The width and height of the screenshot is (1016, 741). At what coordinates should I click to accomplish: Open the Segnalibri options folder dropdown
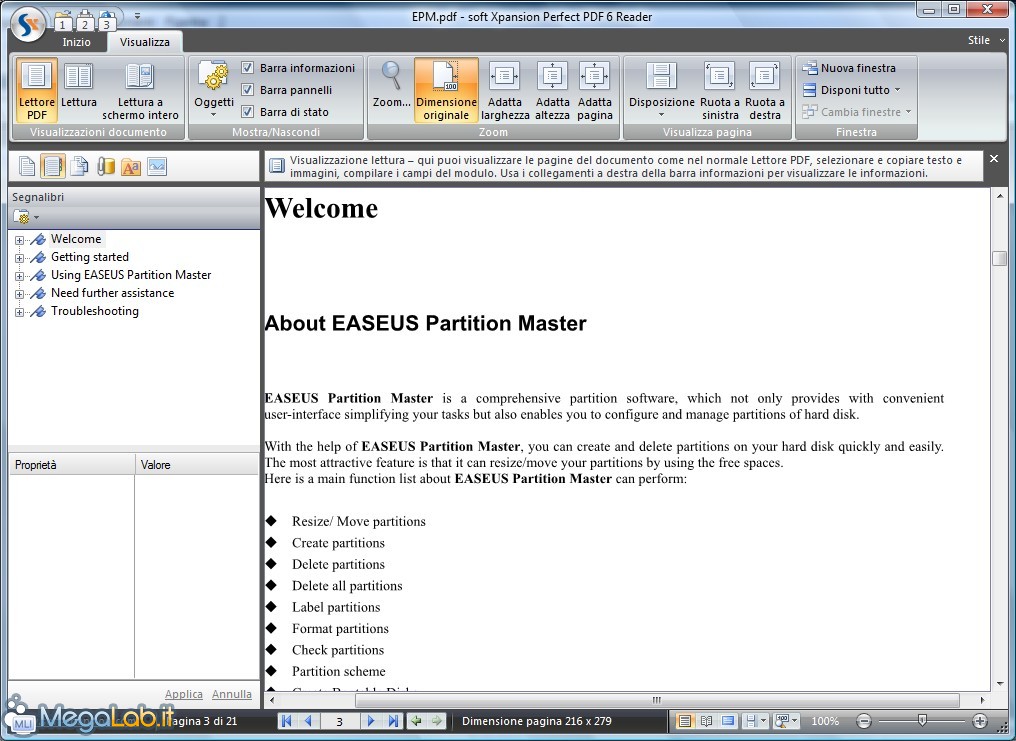click(26, 217)
